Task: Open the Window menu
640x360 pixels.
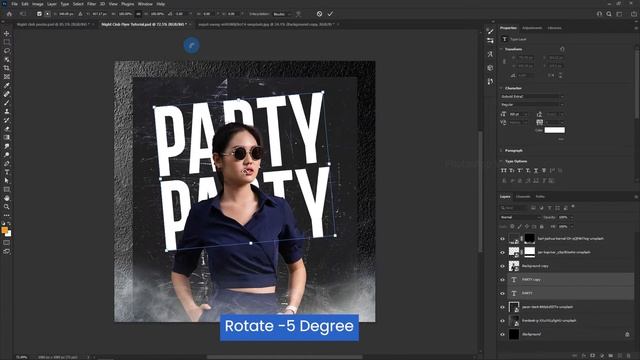Action: tap(145, 4)
